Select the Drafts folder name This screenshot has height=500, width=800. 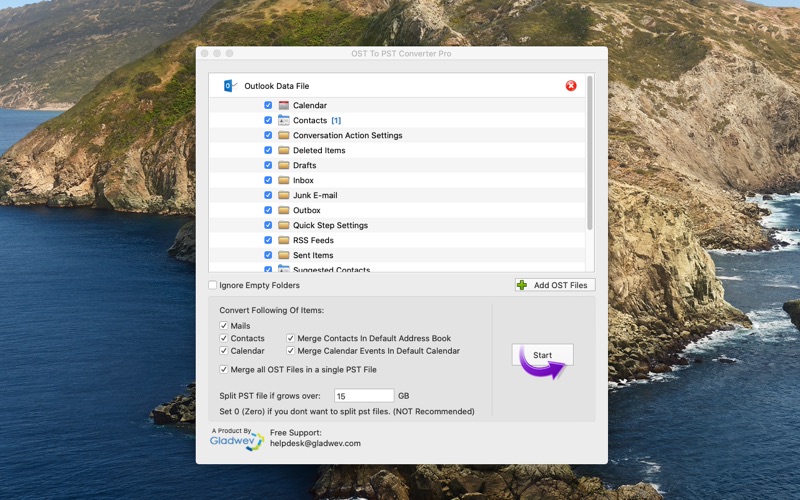[x=305, y=165]
